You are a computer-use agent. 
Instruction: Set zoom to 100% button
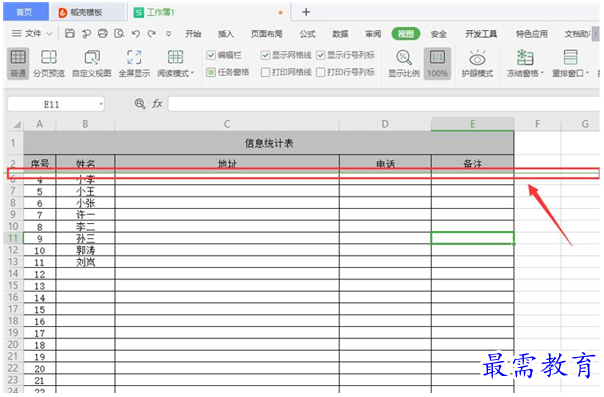pos(437,64)
